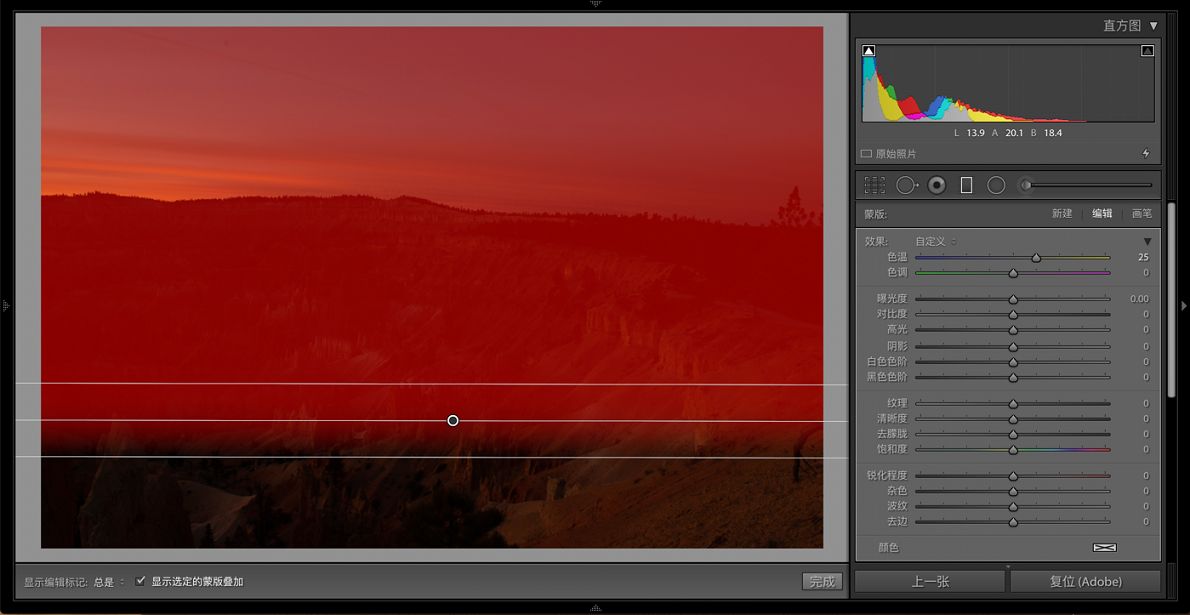Click the 去朦胧 slider handle
This screenshot has height=615, width=1190.
[x=1013, y=435]
